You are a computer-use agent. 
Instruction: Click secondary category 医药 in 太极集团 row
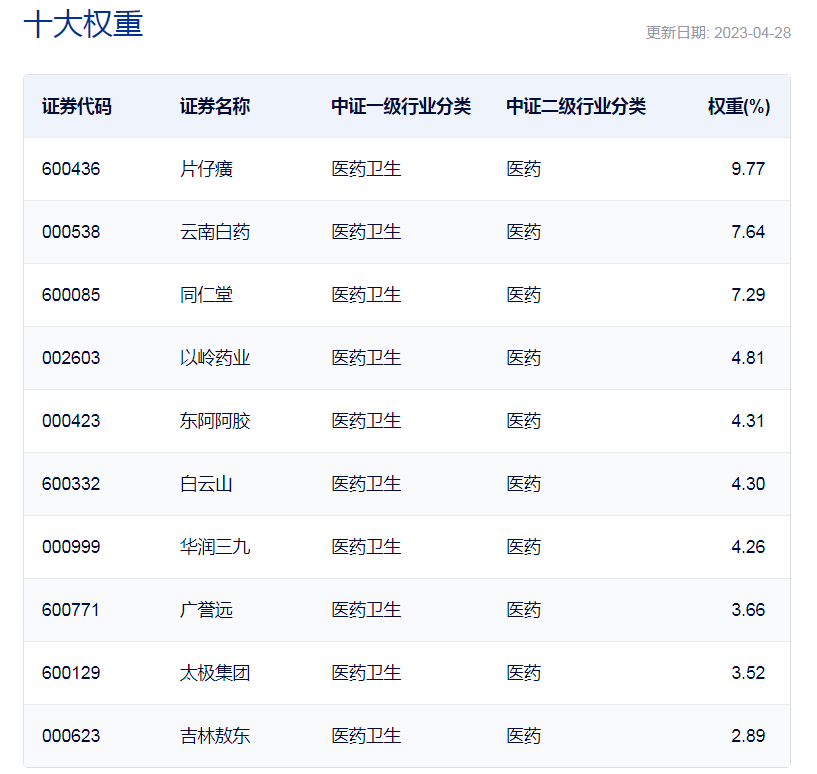click(x=524, y=673)
